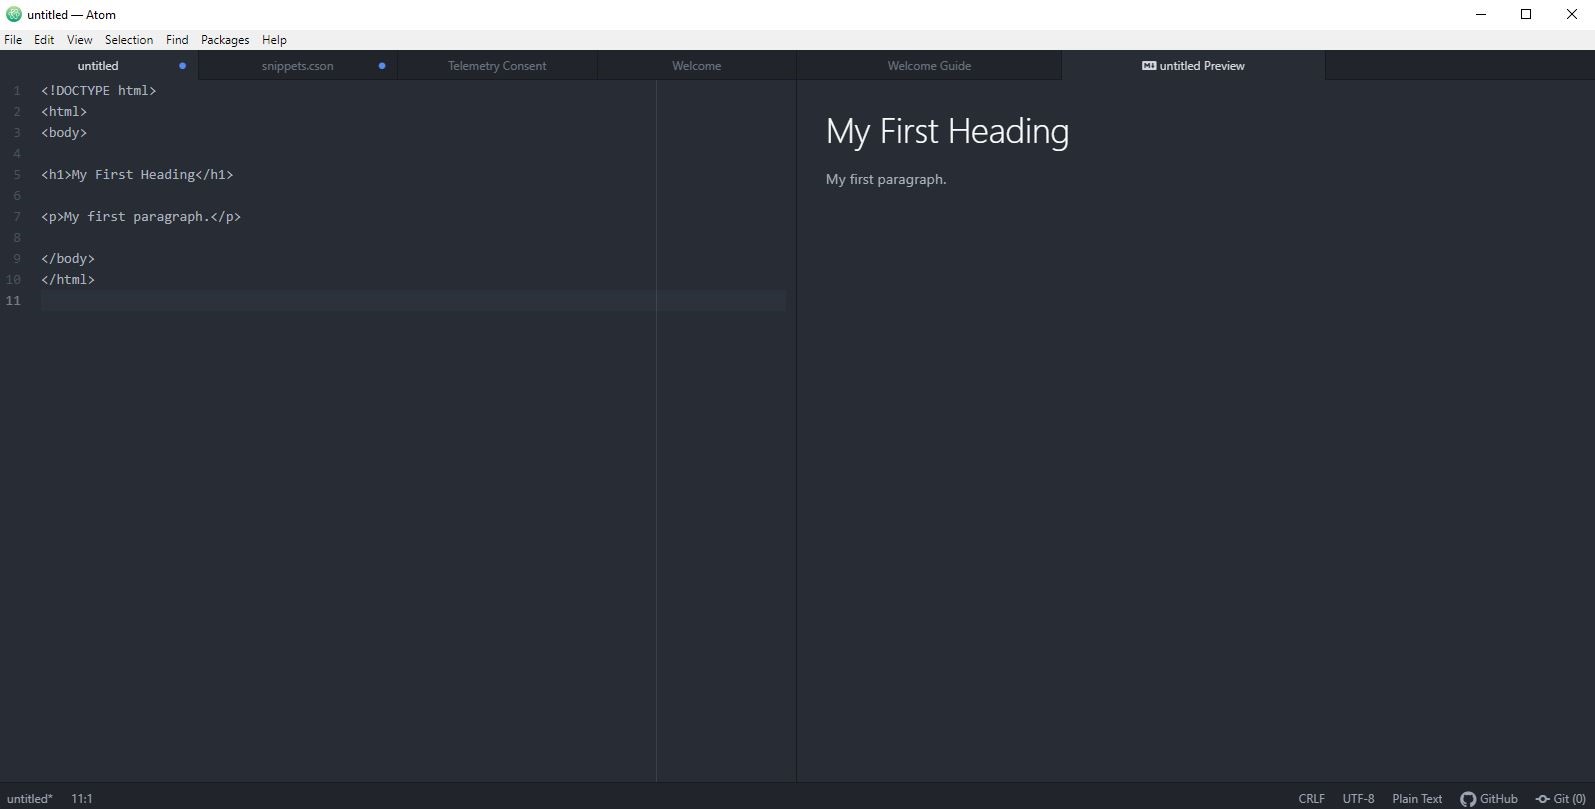Open the Git (0) panel in status bar

1561,798
